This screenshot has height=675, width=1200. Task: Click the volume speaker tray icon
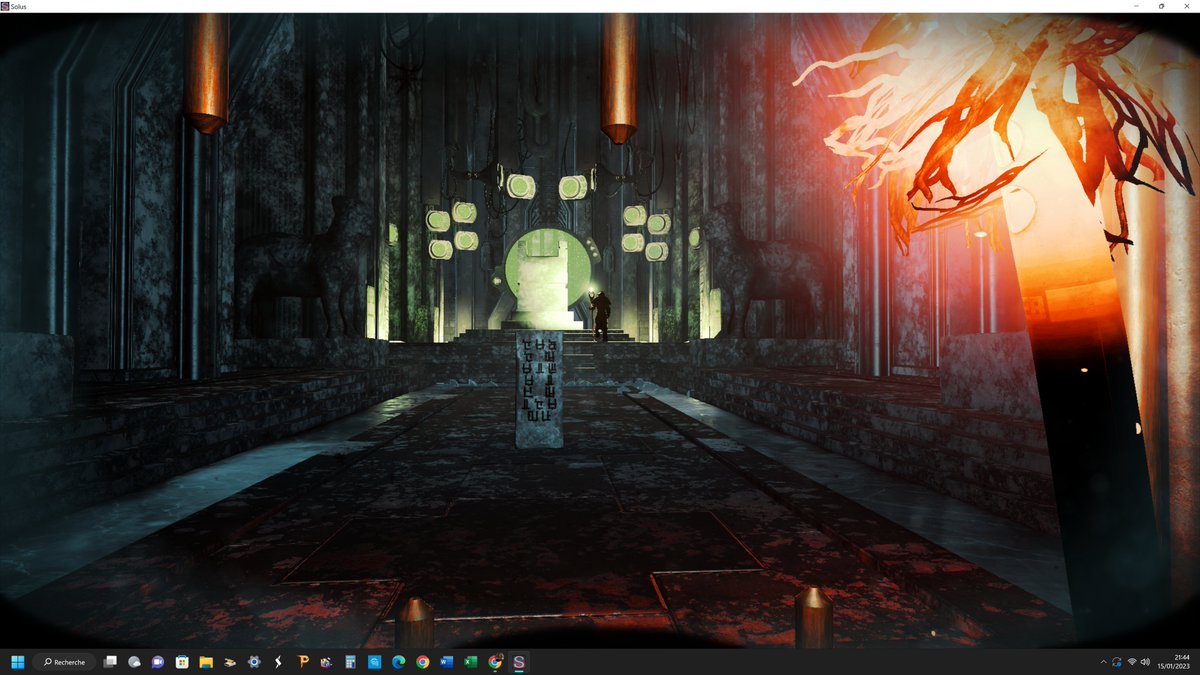(x=1145, y=662)
